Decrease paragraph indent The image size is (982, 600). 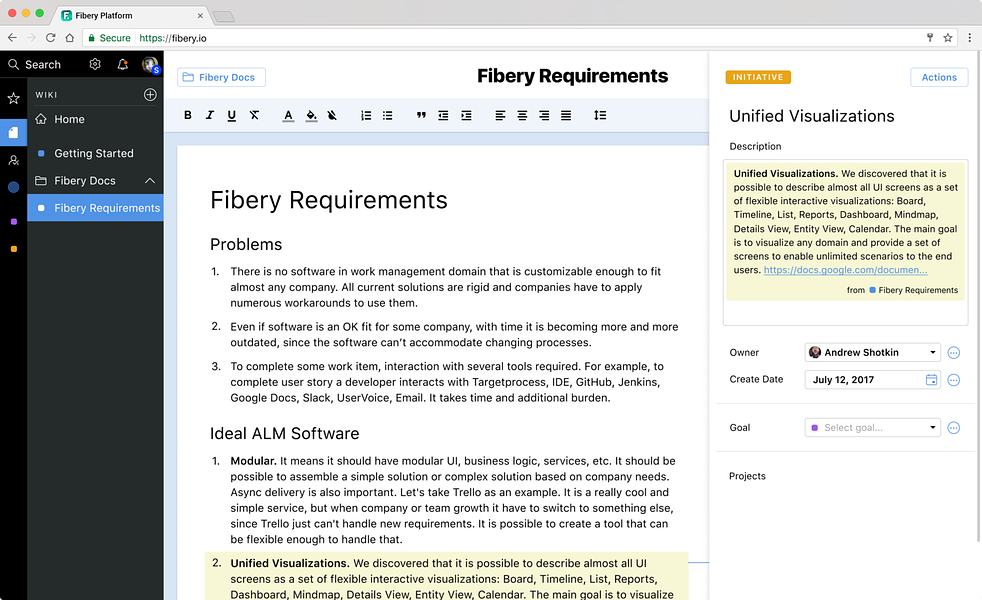[443, 115]
